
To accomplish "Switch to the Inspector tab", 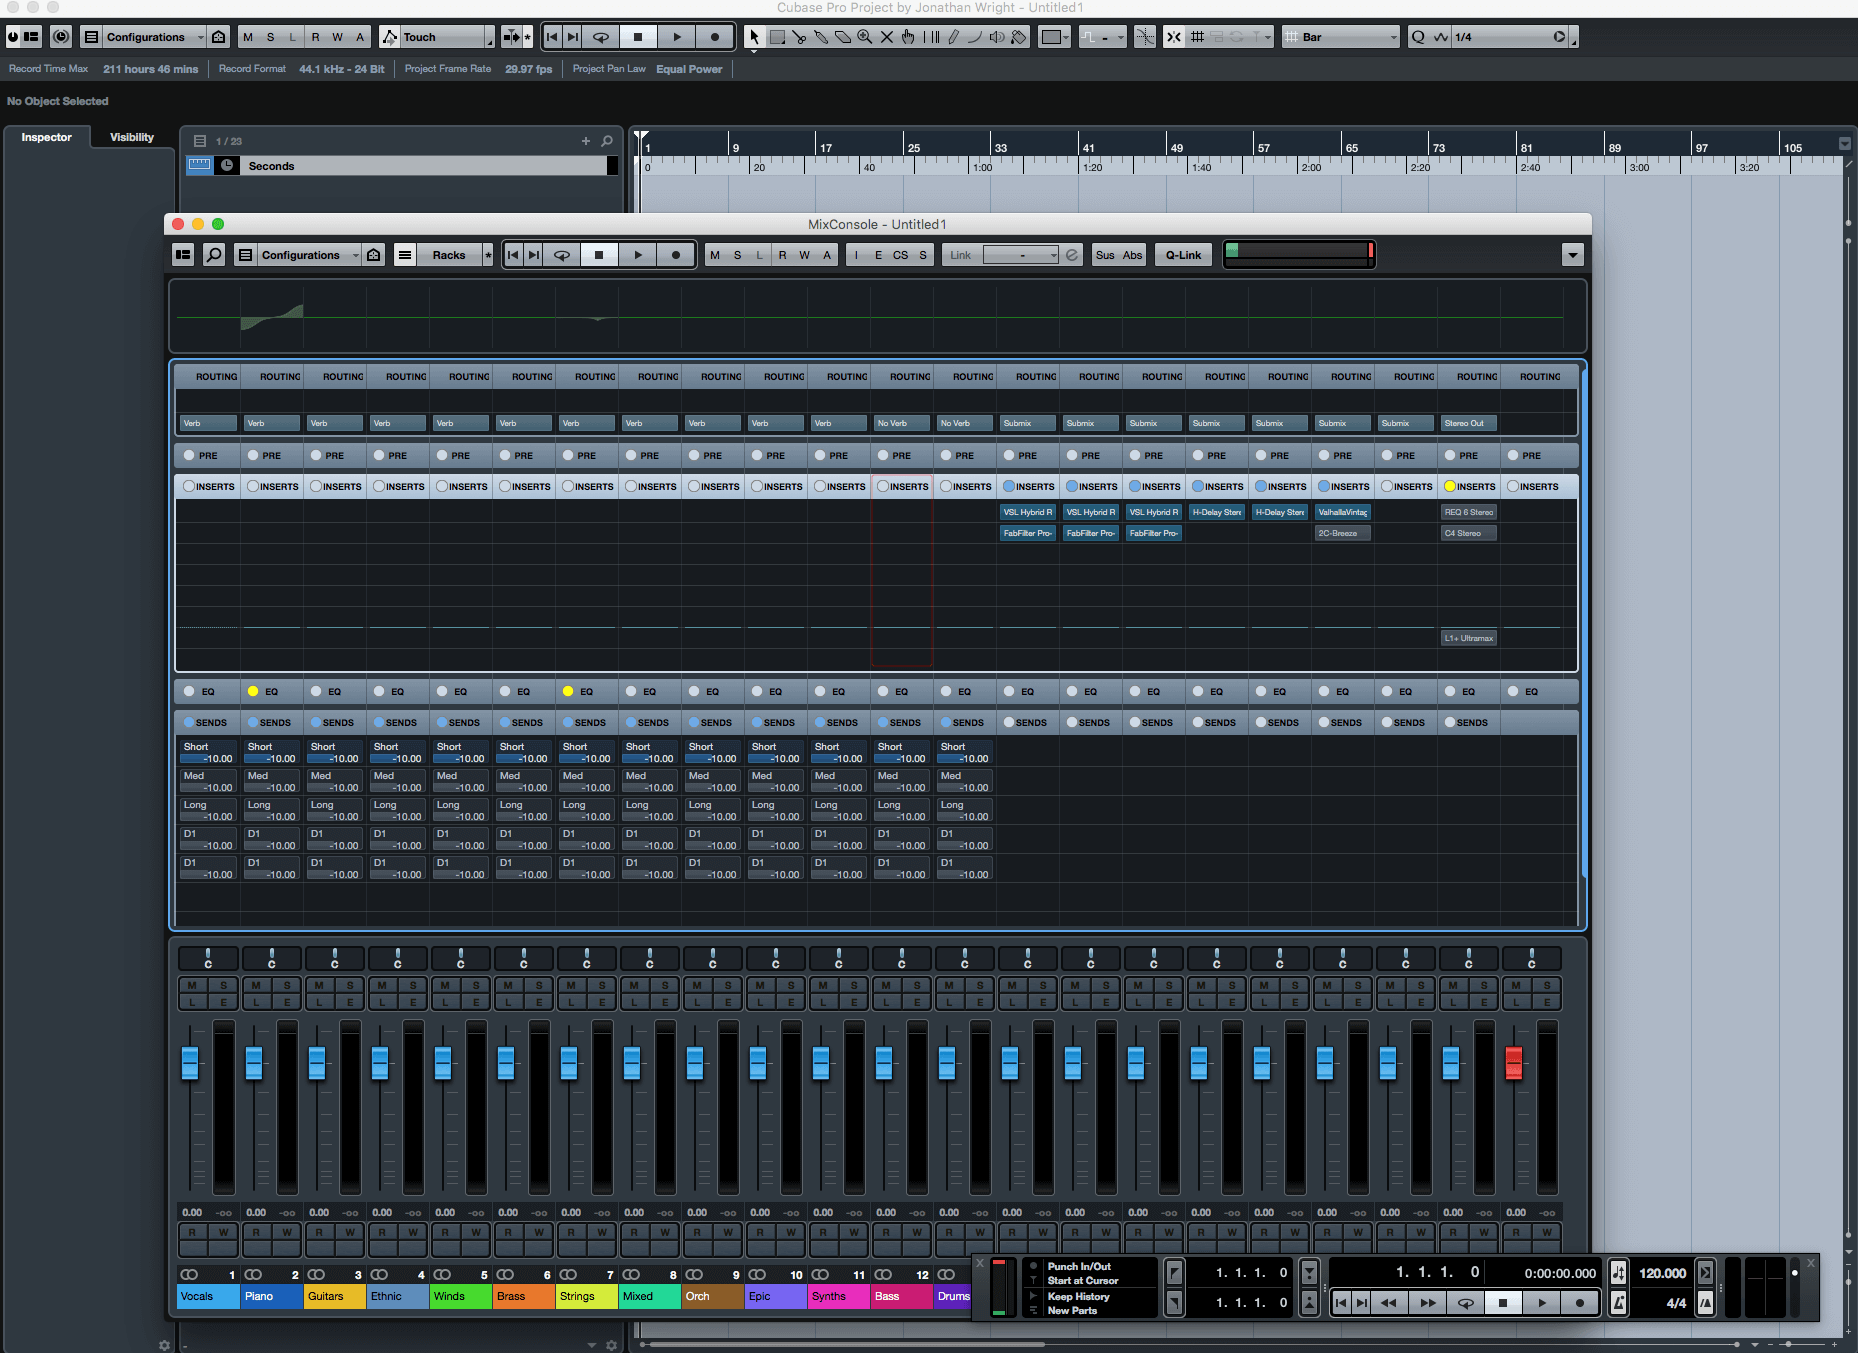I will [x=46, y=137].
